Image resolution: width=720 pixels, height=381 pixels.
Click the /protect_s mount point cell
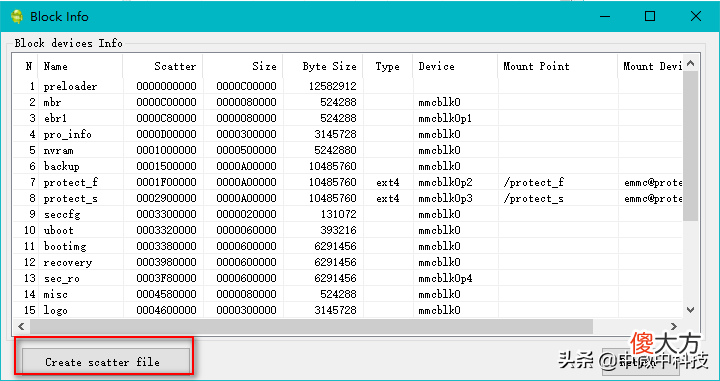(534, 198)
